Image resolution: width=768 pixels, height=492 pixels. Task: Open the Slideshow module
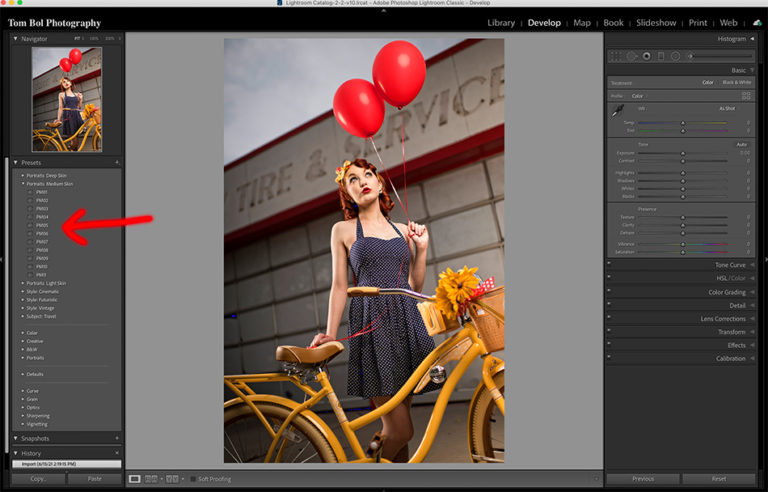[x=656, y=23]
